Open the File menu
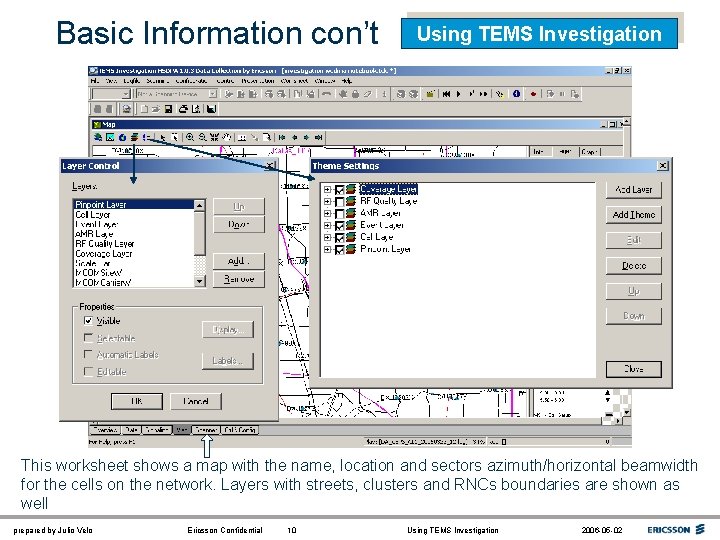The width and height of the screenshot is (720, 540). pyautogui.click(x=95, y=81)
